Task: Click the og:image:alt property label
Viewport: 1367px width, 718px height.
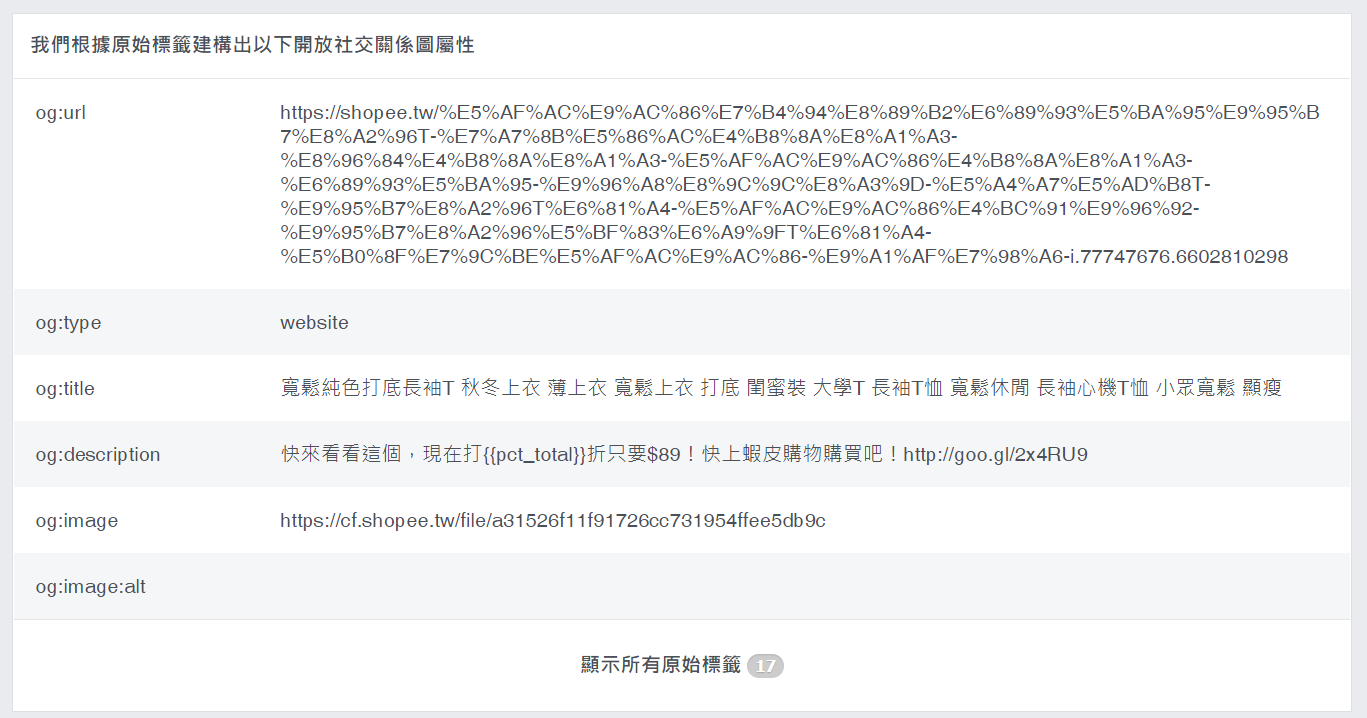Action: tap(91, 587)
